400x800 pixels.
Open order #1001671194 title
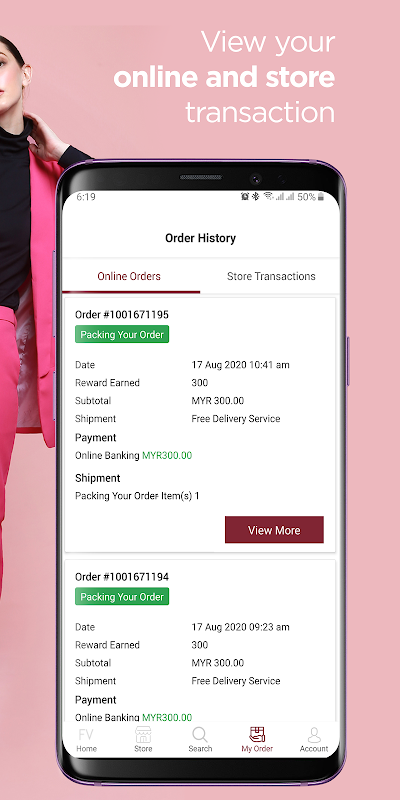point(122,577)
